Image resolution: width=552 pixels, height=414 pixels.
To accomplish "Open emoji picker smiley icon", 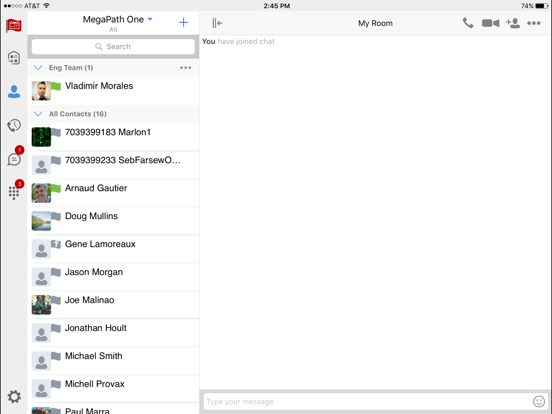I will [x=539, y=401].
